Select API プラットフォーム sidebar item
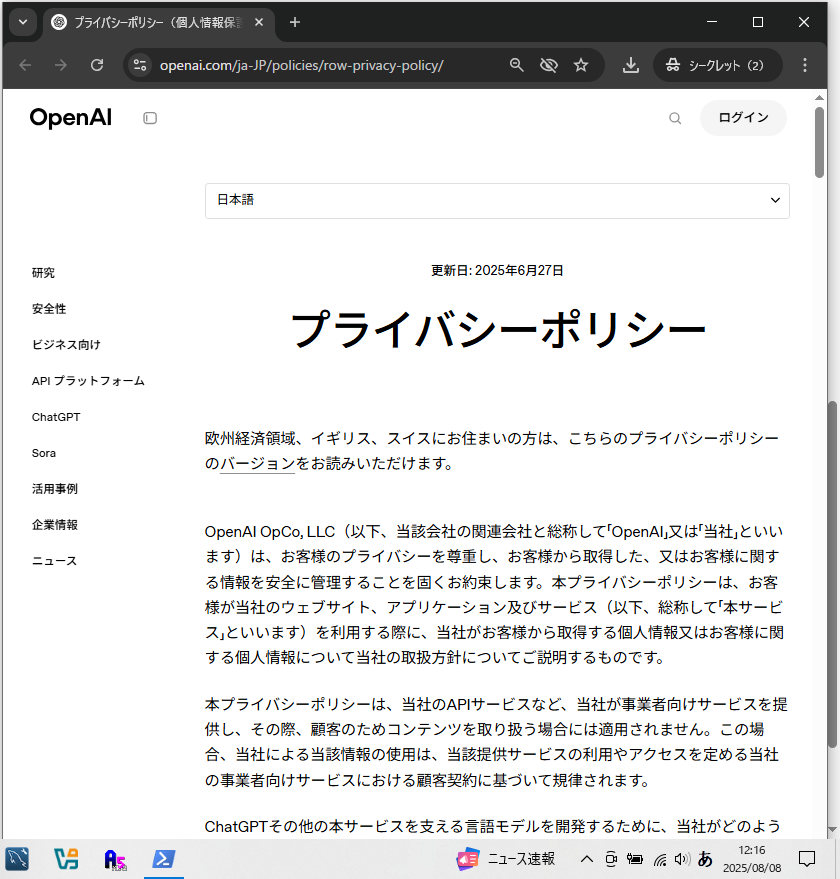 click(x=88, y=381)
